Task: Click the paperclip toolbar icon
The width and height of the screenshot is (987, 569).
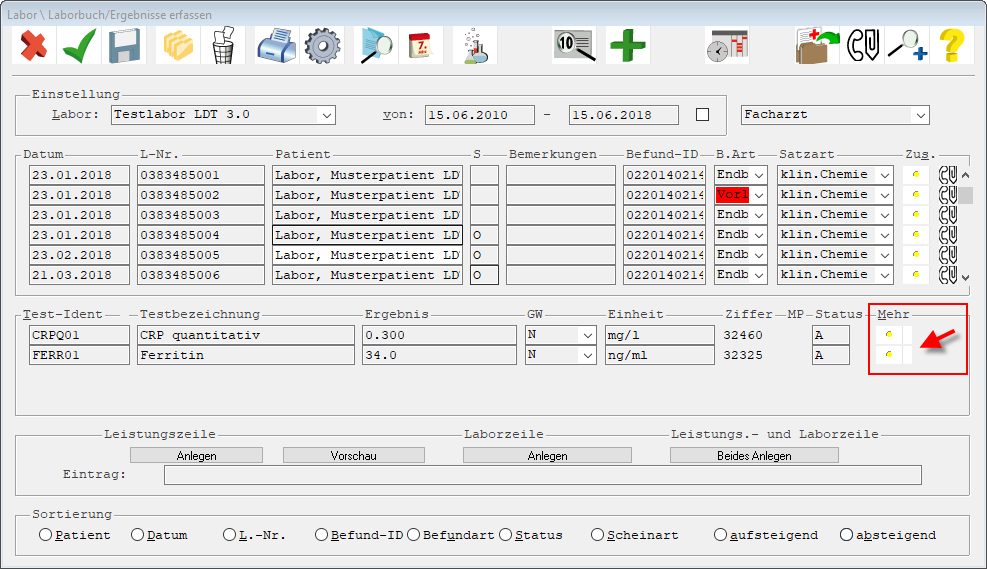Action: point(862,45)
